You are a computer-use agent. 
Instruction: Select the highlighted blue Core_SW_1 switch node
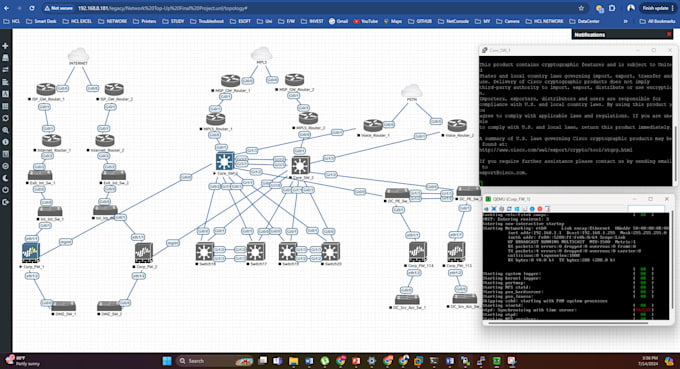pyautogui.click(x=225, y=161)
